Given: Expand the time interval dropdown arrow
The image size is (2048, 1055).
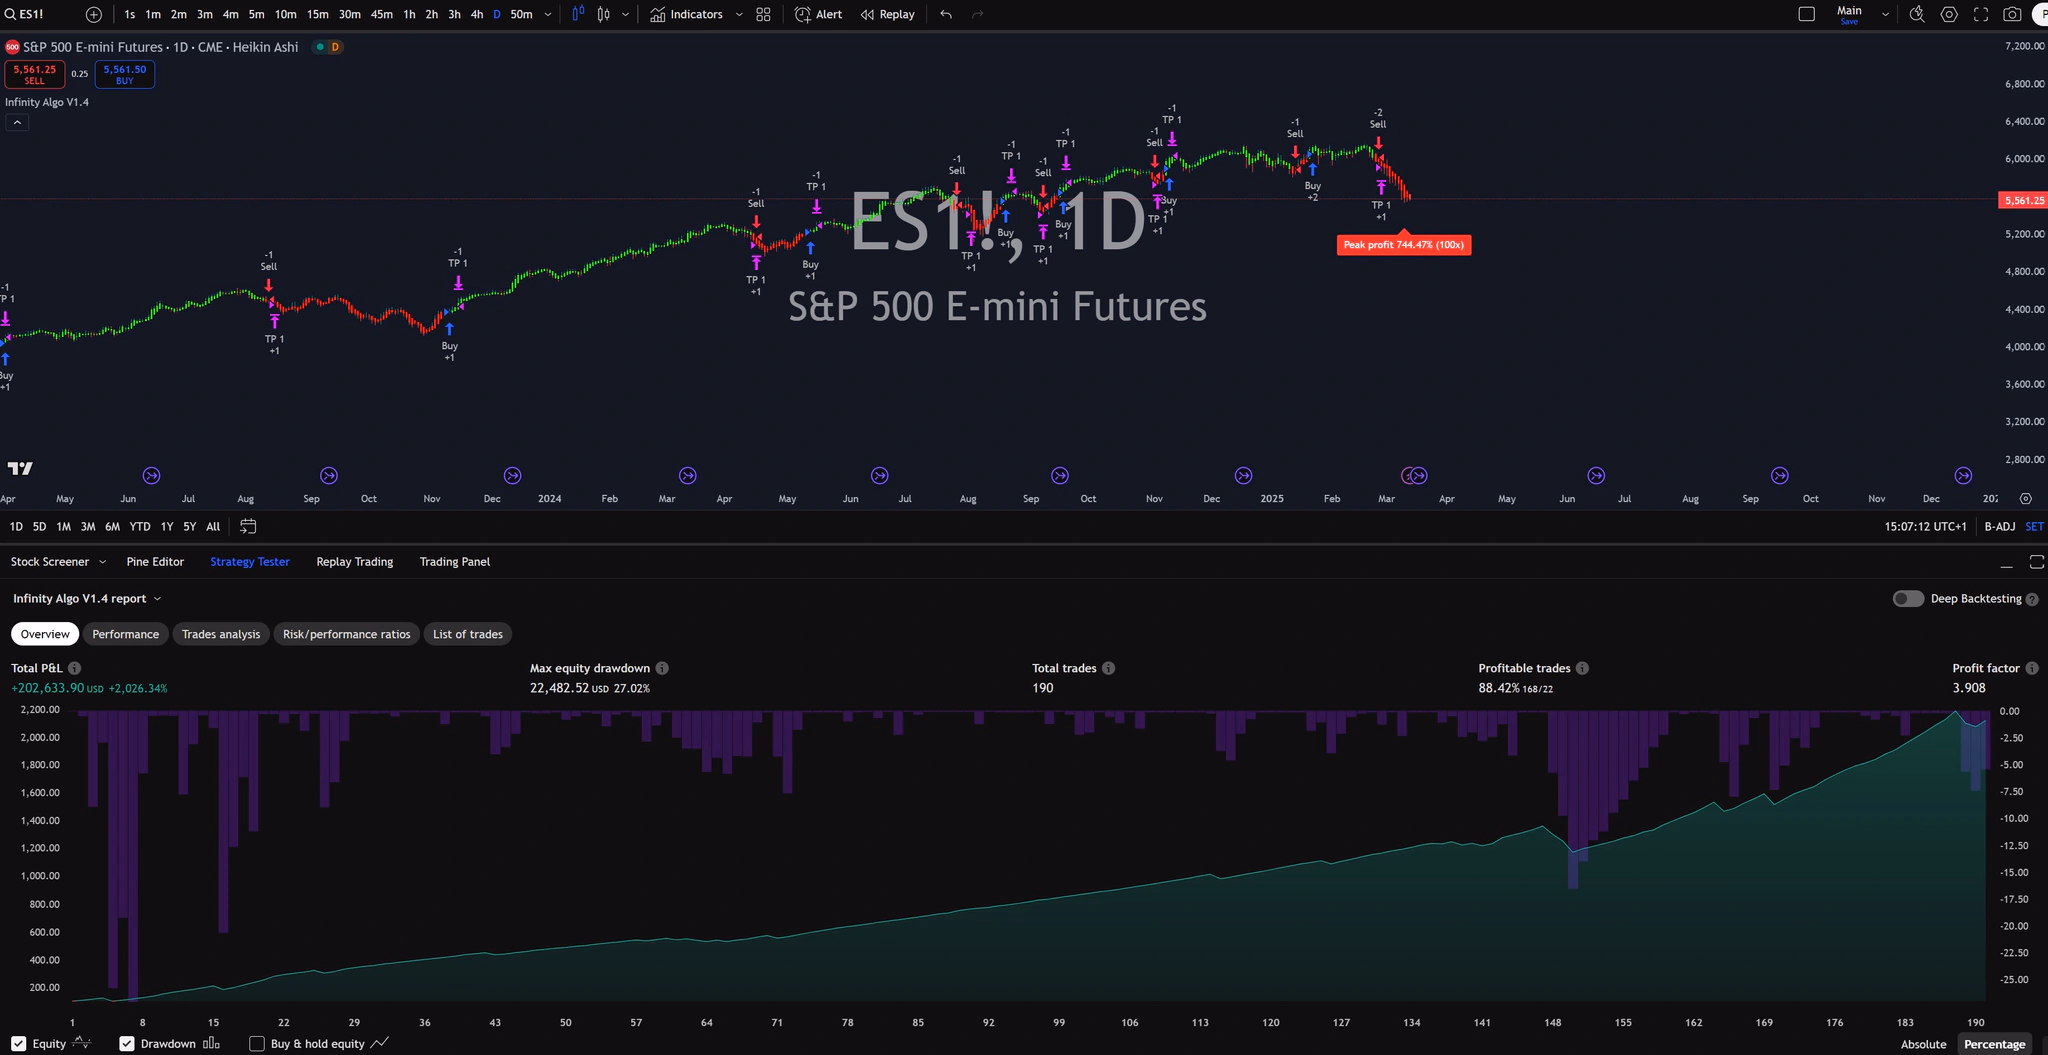Looking at the screenshot, I should 548,14.
